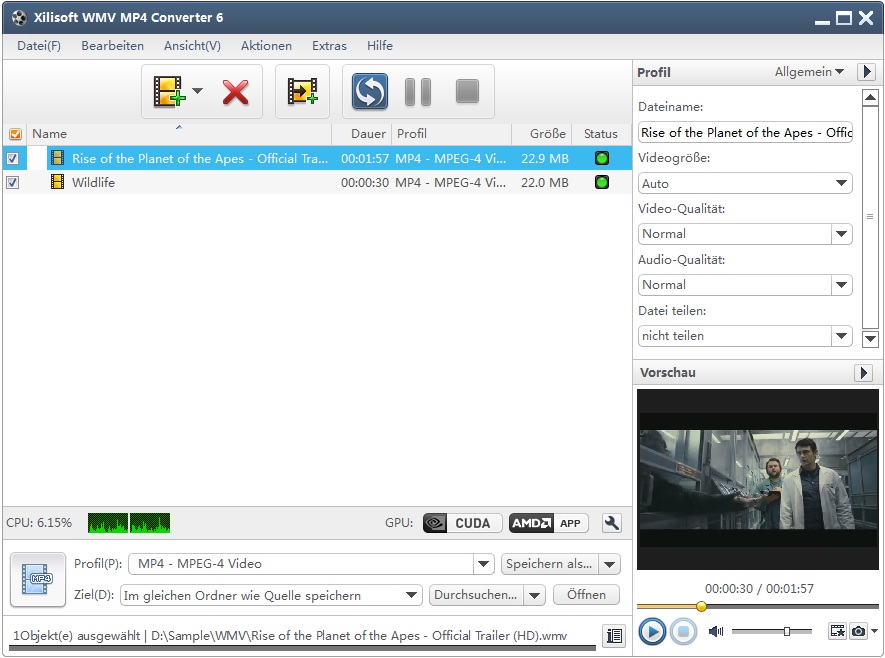Click the Dateiname text field
The width and height of the screenshot is (885, 658).
[745, 133]
